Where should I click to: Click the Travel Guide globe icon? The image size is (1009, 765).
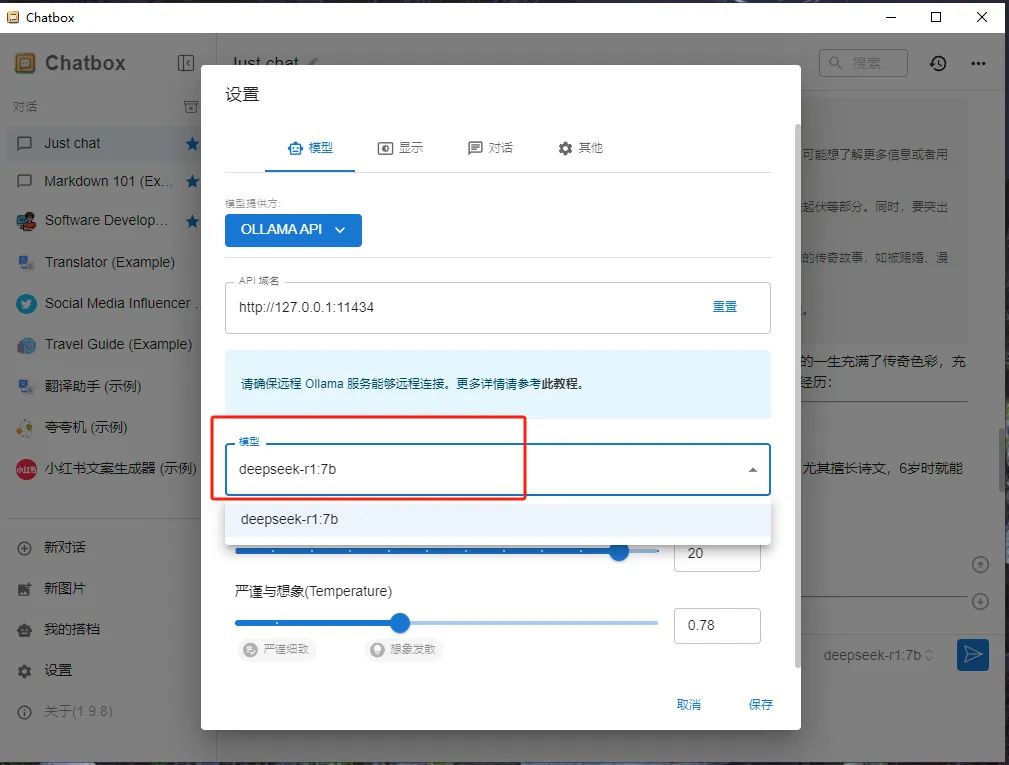click(x=26, y=346)
